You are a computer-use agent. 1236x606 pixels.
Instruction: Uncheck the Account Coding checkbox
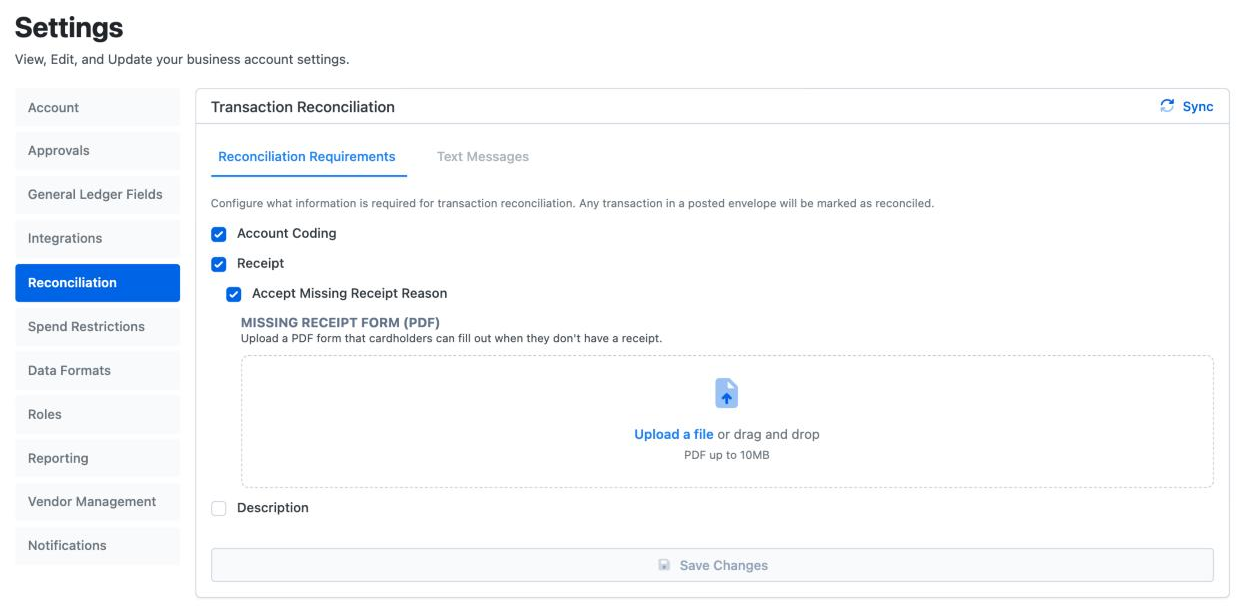219,234
